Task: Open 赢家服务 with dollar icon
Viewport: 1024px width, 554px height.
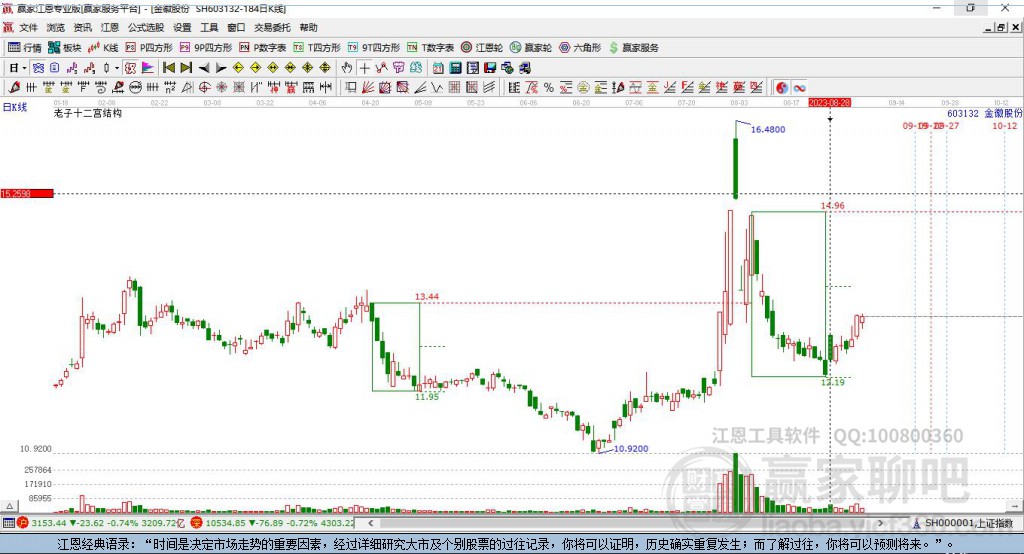Action: (633, 48)
